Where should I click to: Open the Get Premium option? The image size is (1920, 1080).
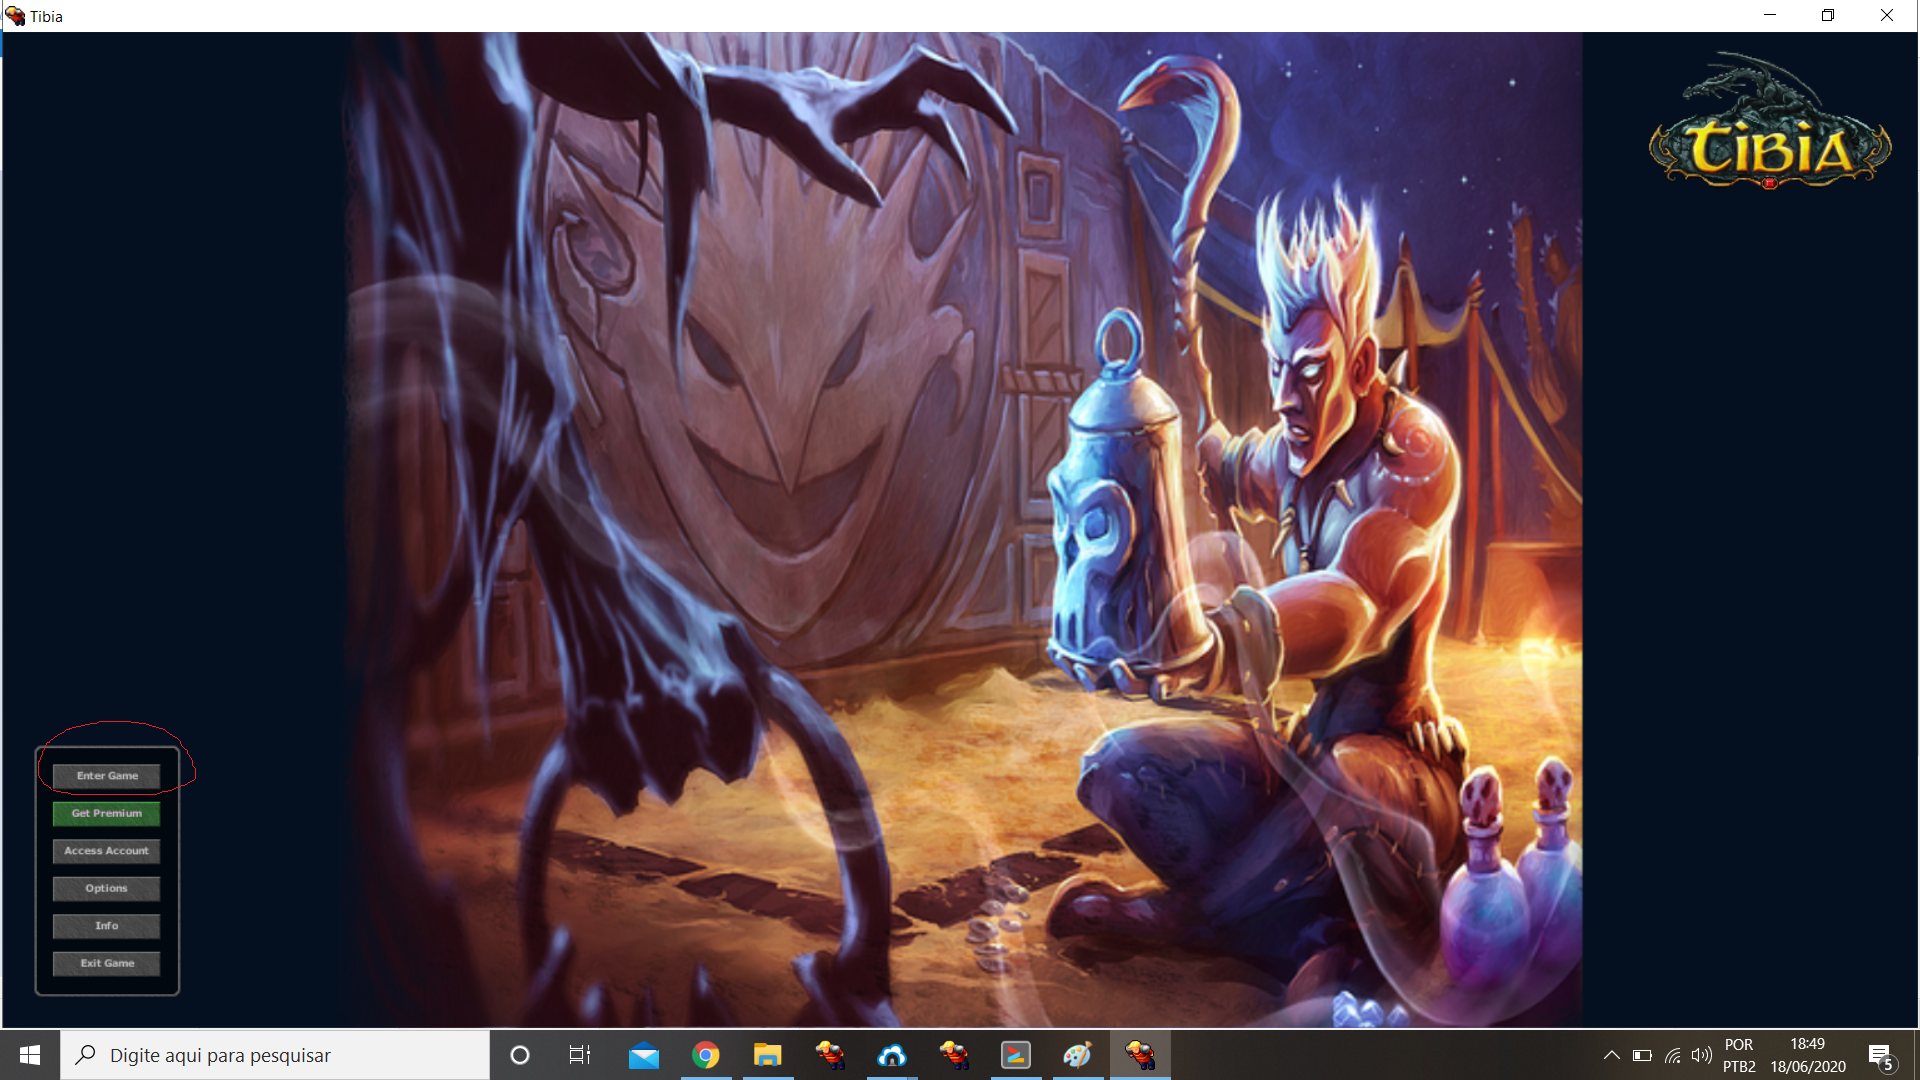point(107,814)
